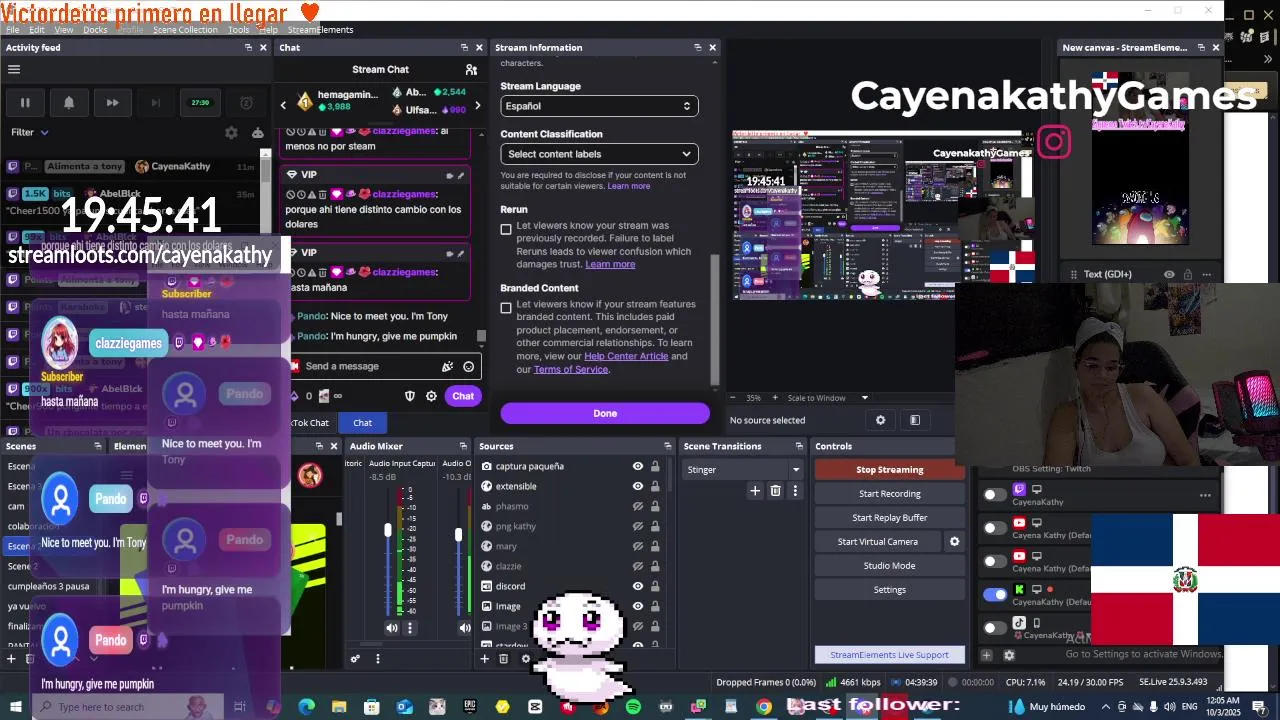
Task: Tick the Rerun checkbox
Action: [506, 229]
